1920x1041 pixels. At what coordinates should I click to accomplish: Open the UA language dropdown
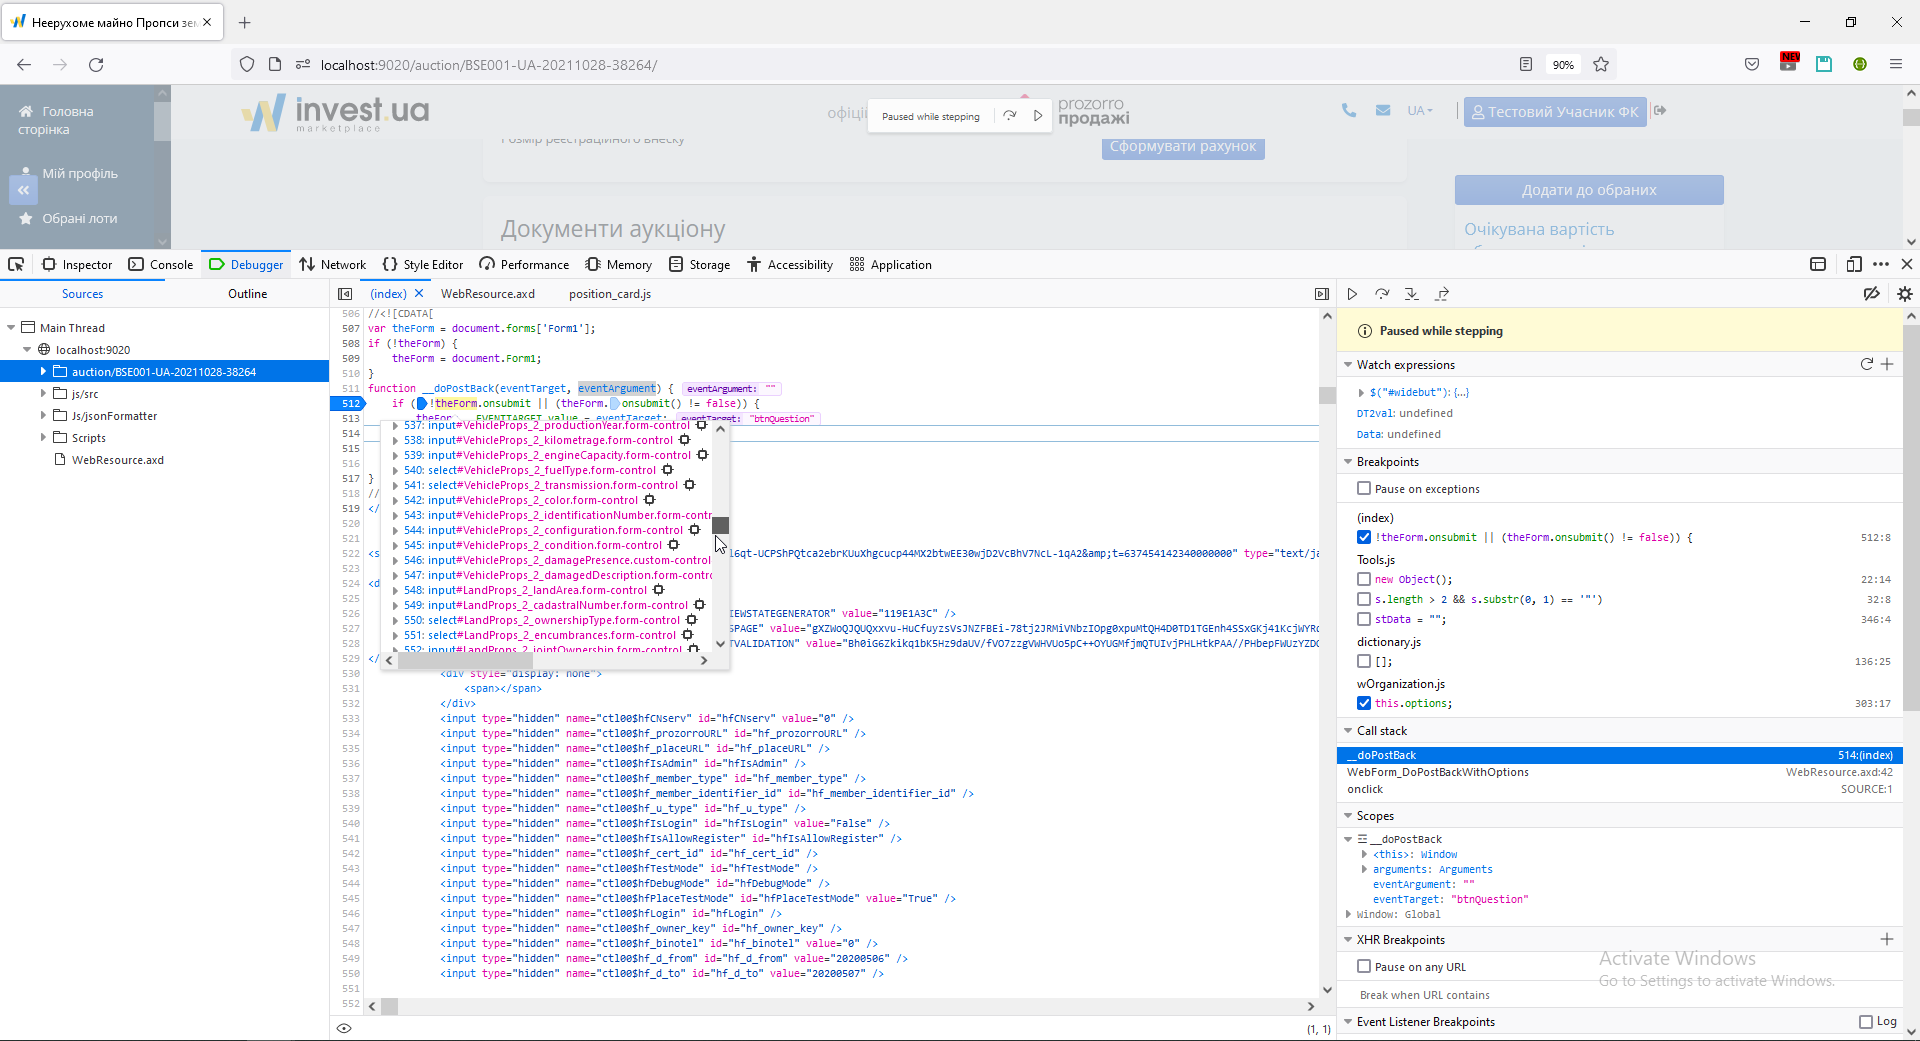coord(1420,111)
